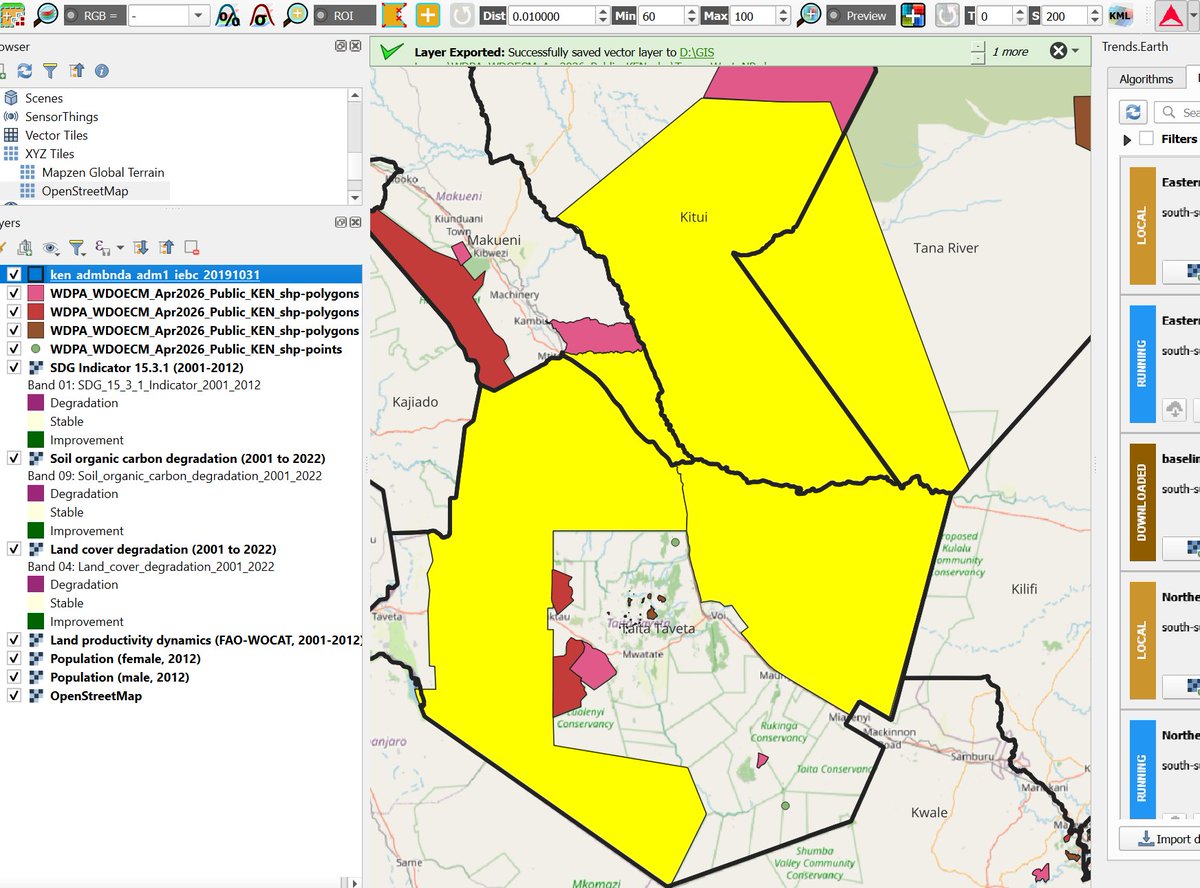This screenshot has width=1200, height=888.
Task: Click the KML export icon
Action: coord(1121,16)
